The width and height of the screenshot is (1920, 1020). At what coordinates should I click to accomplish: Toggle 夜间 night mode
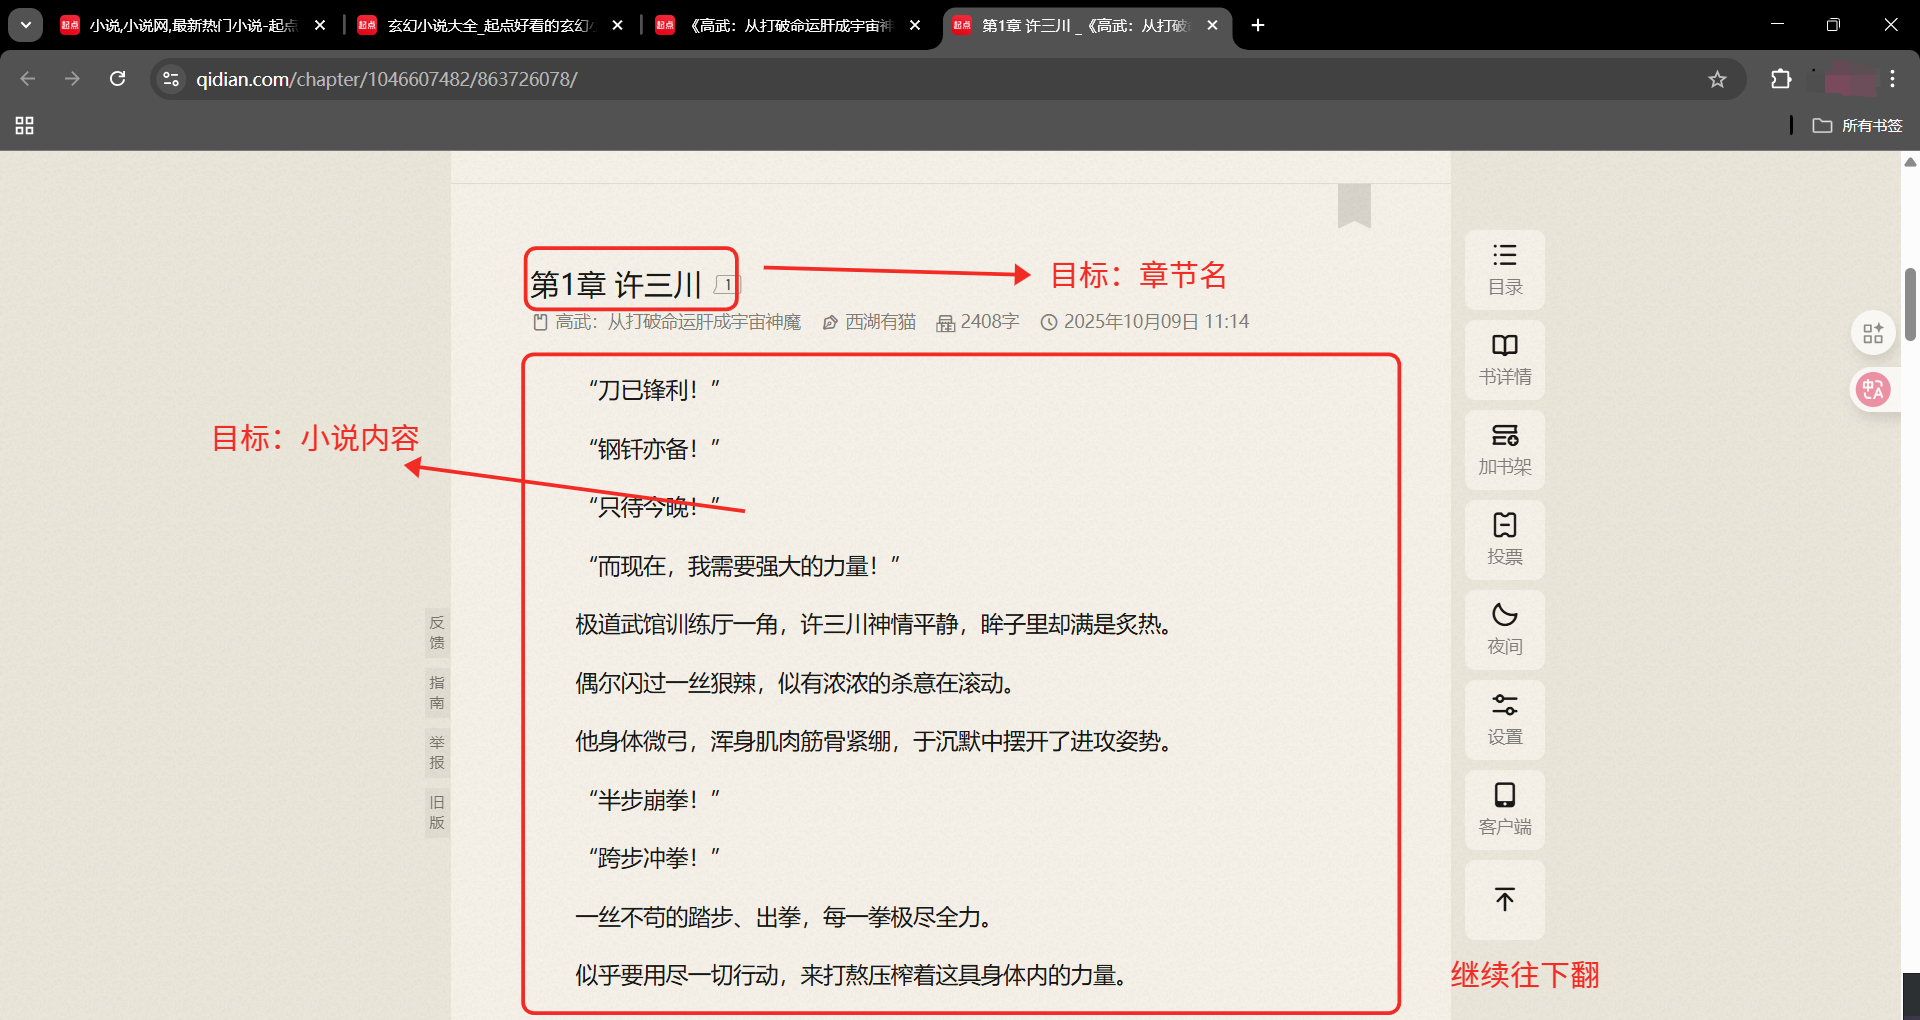click(1504, 630)
